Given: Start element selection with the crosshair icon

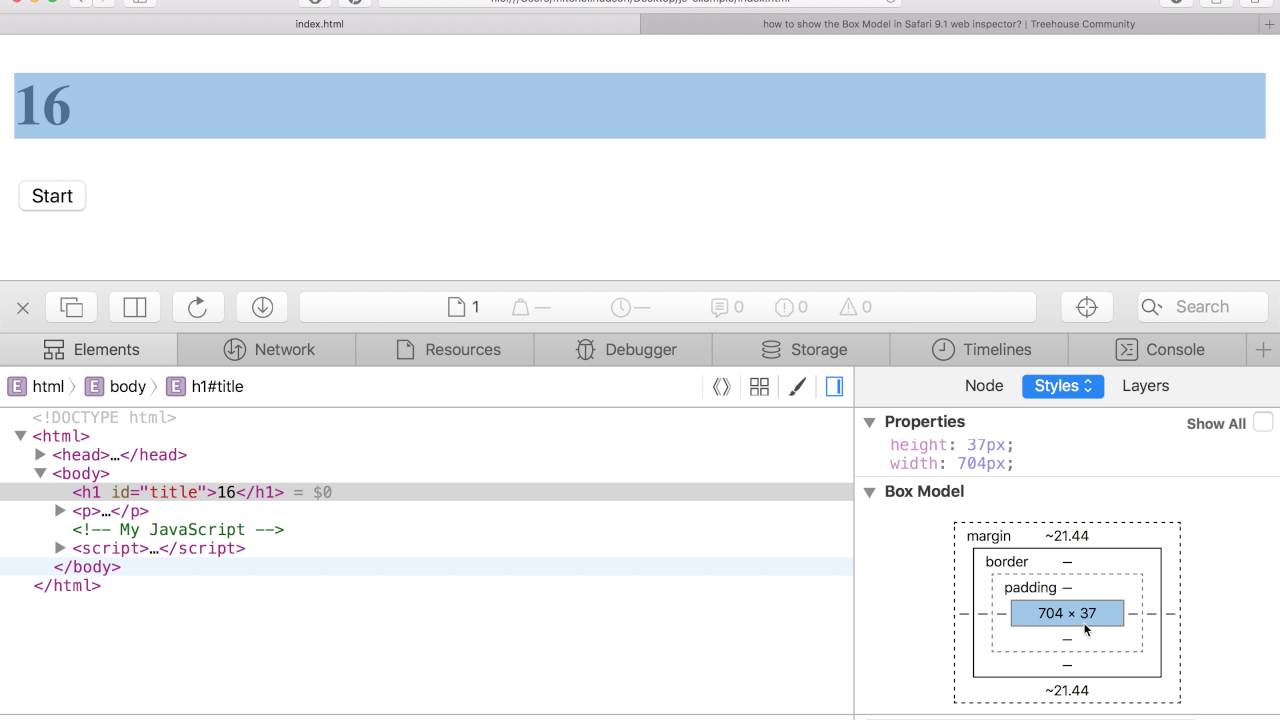Looking at the screenshot, I should (1087, 307).
